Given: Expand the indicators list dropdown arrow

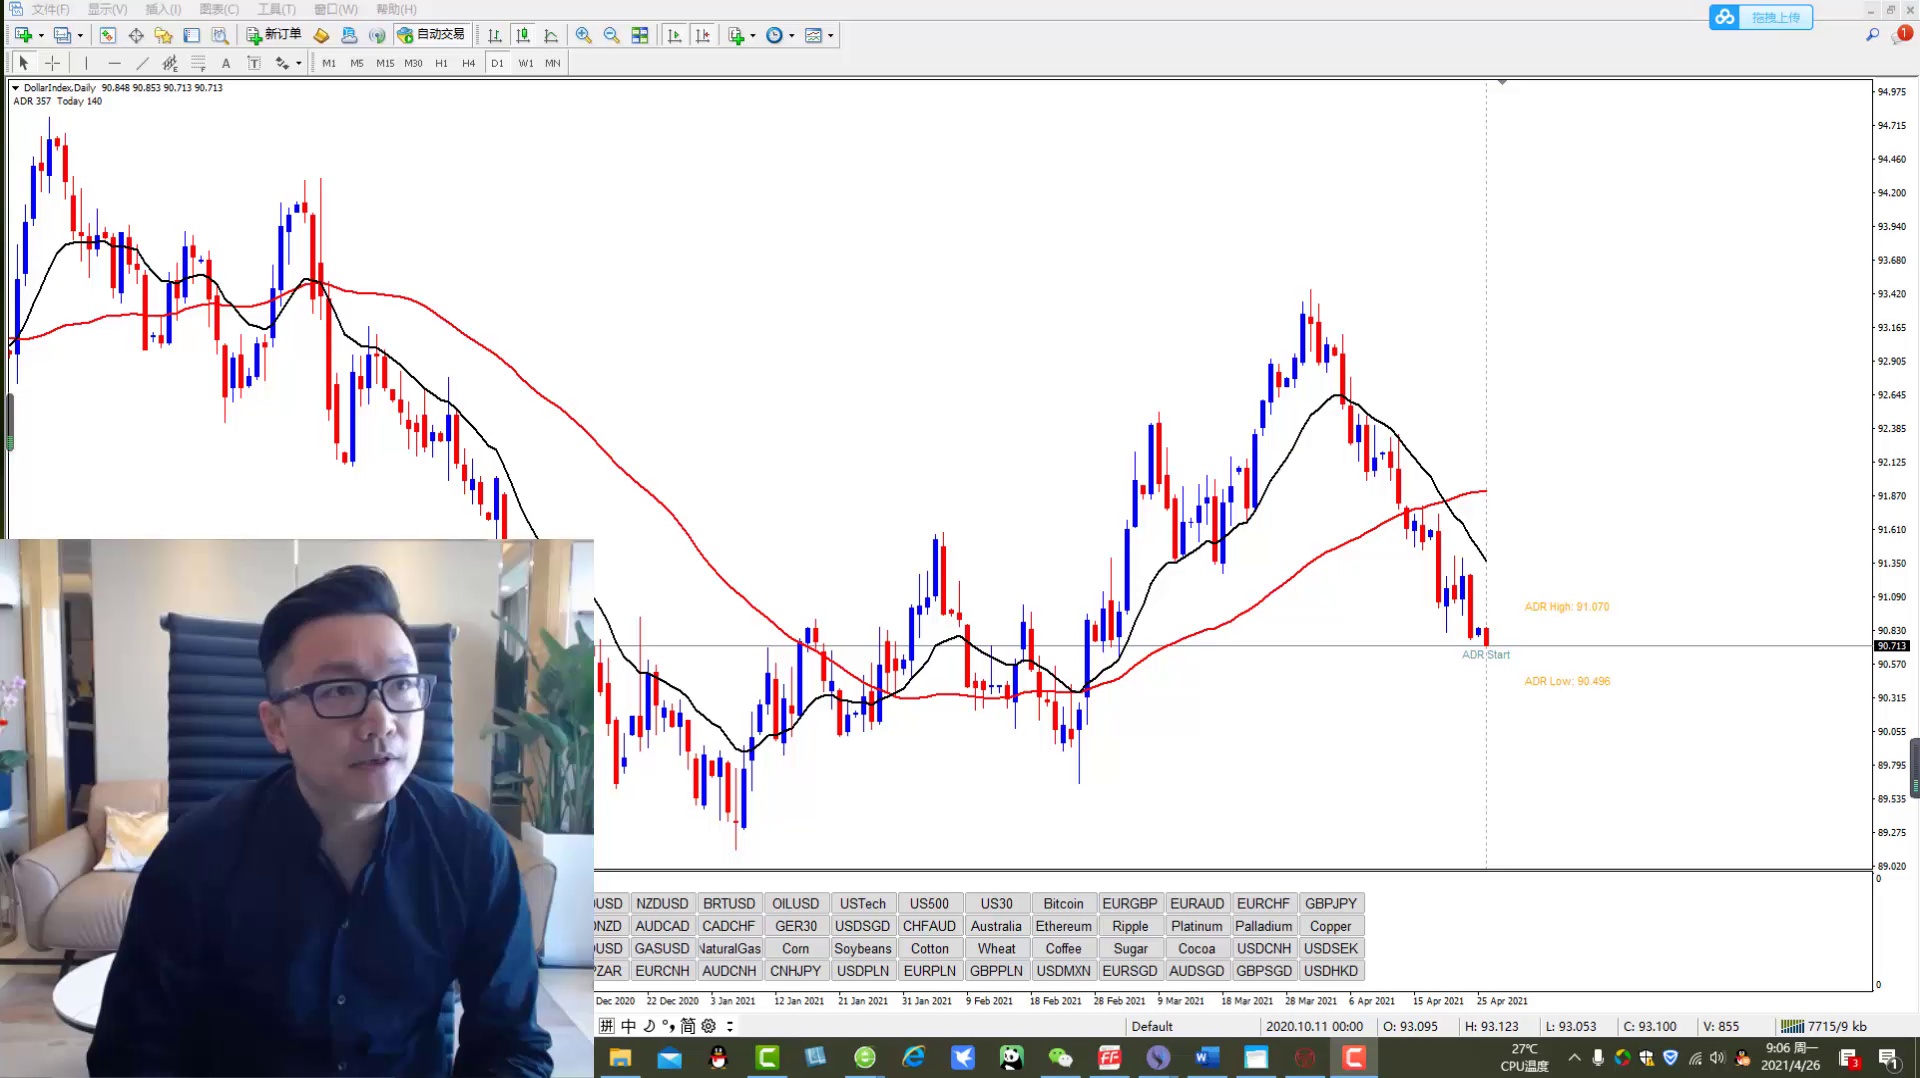Looking at the screenshot, I should pyautogui.click(x=753, y=36).
